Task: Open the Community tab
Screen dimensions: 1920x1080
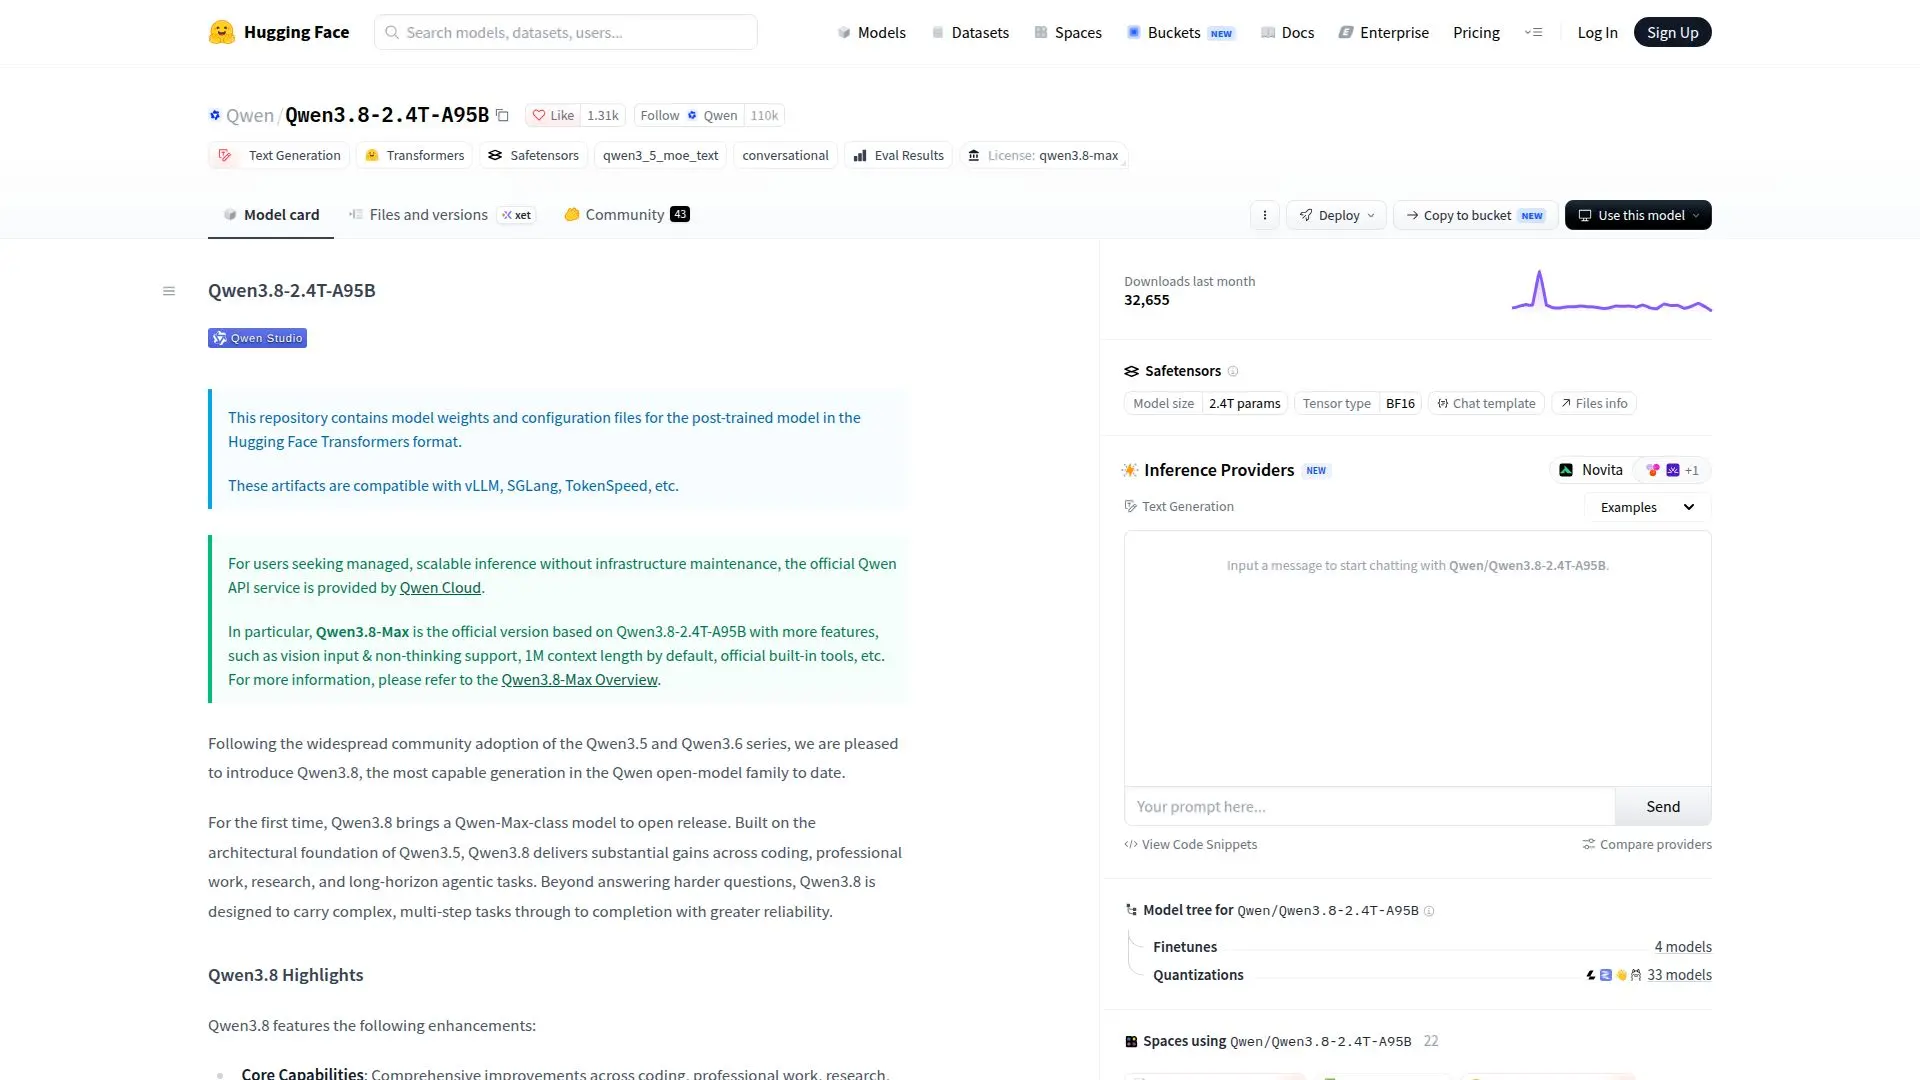Action: point(626,215)
